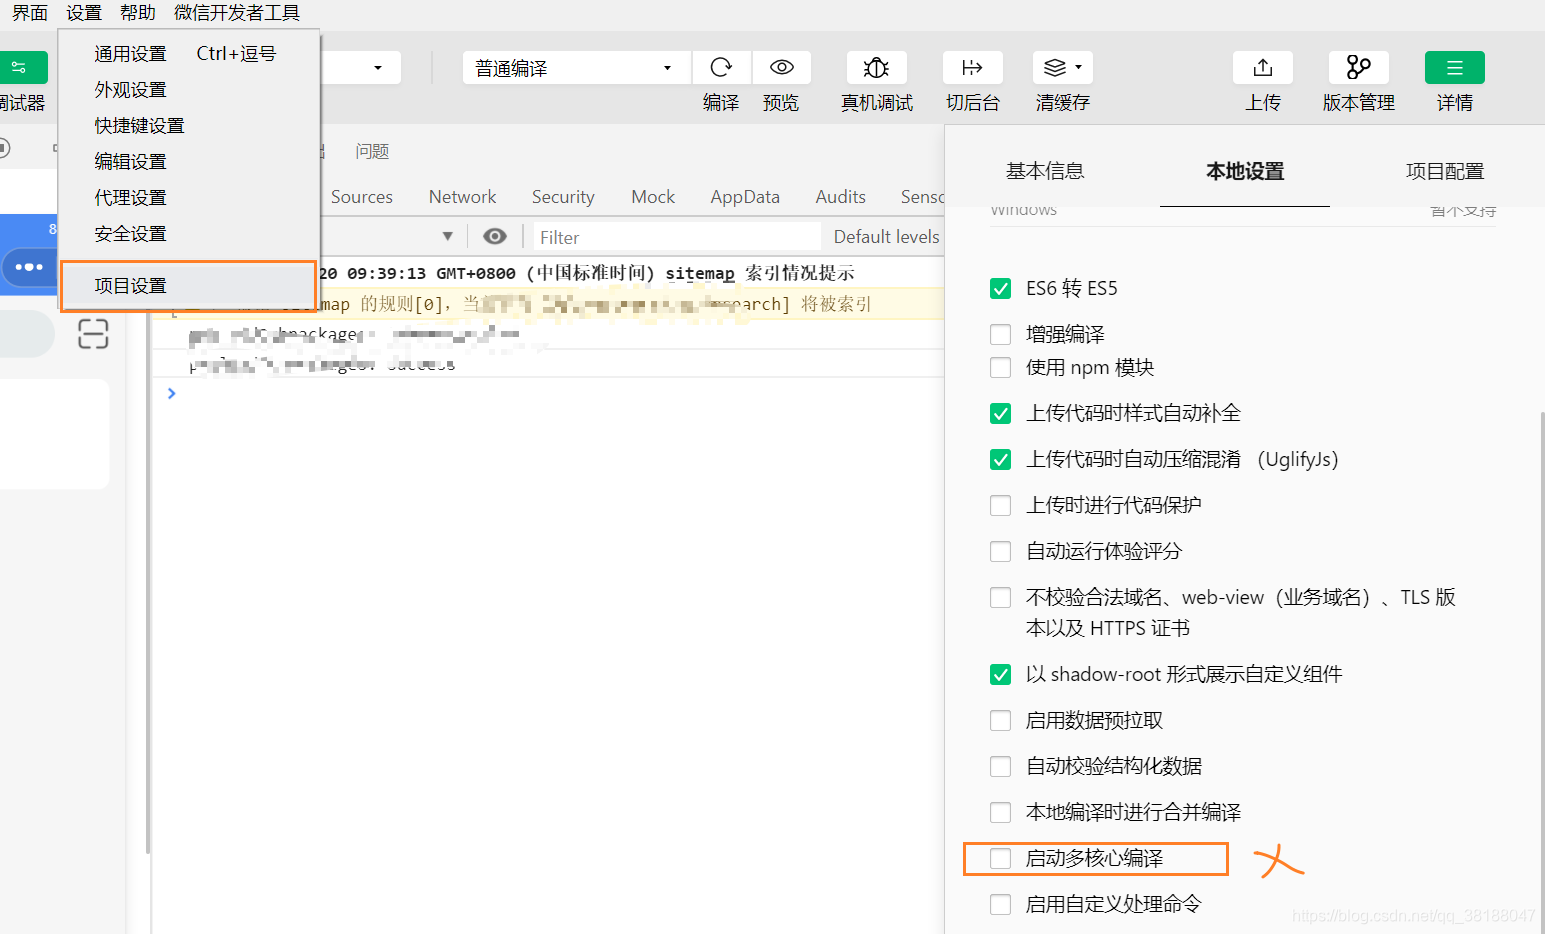Open the clear cache dropdown arrow
The height and width of the screenshot is (934, 1545).
pyautogui.click(x=1078, y=67)
